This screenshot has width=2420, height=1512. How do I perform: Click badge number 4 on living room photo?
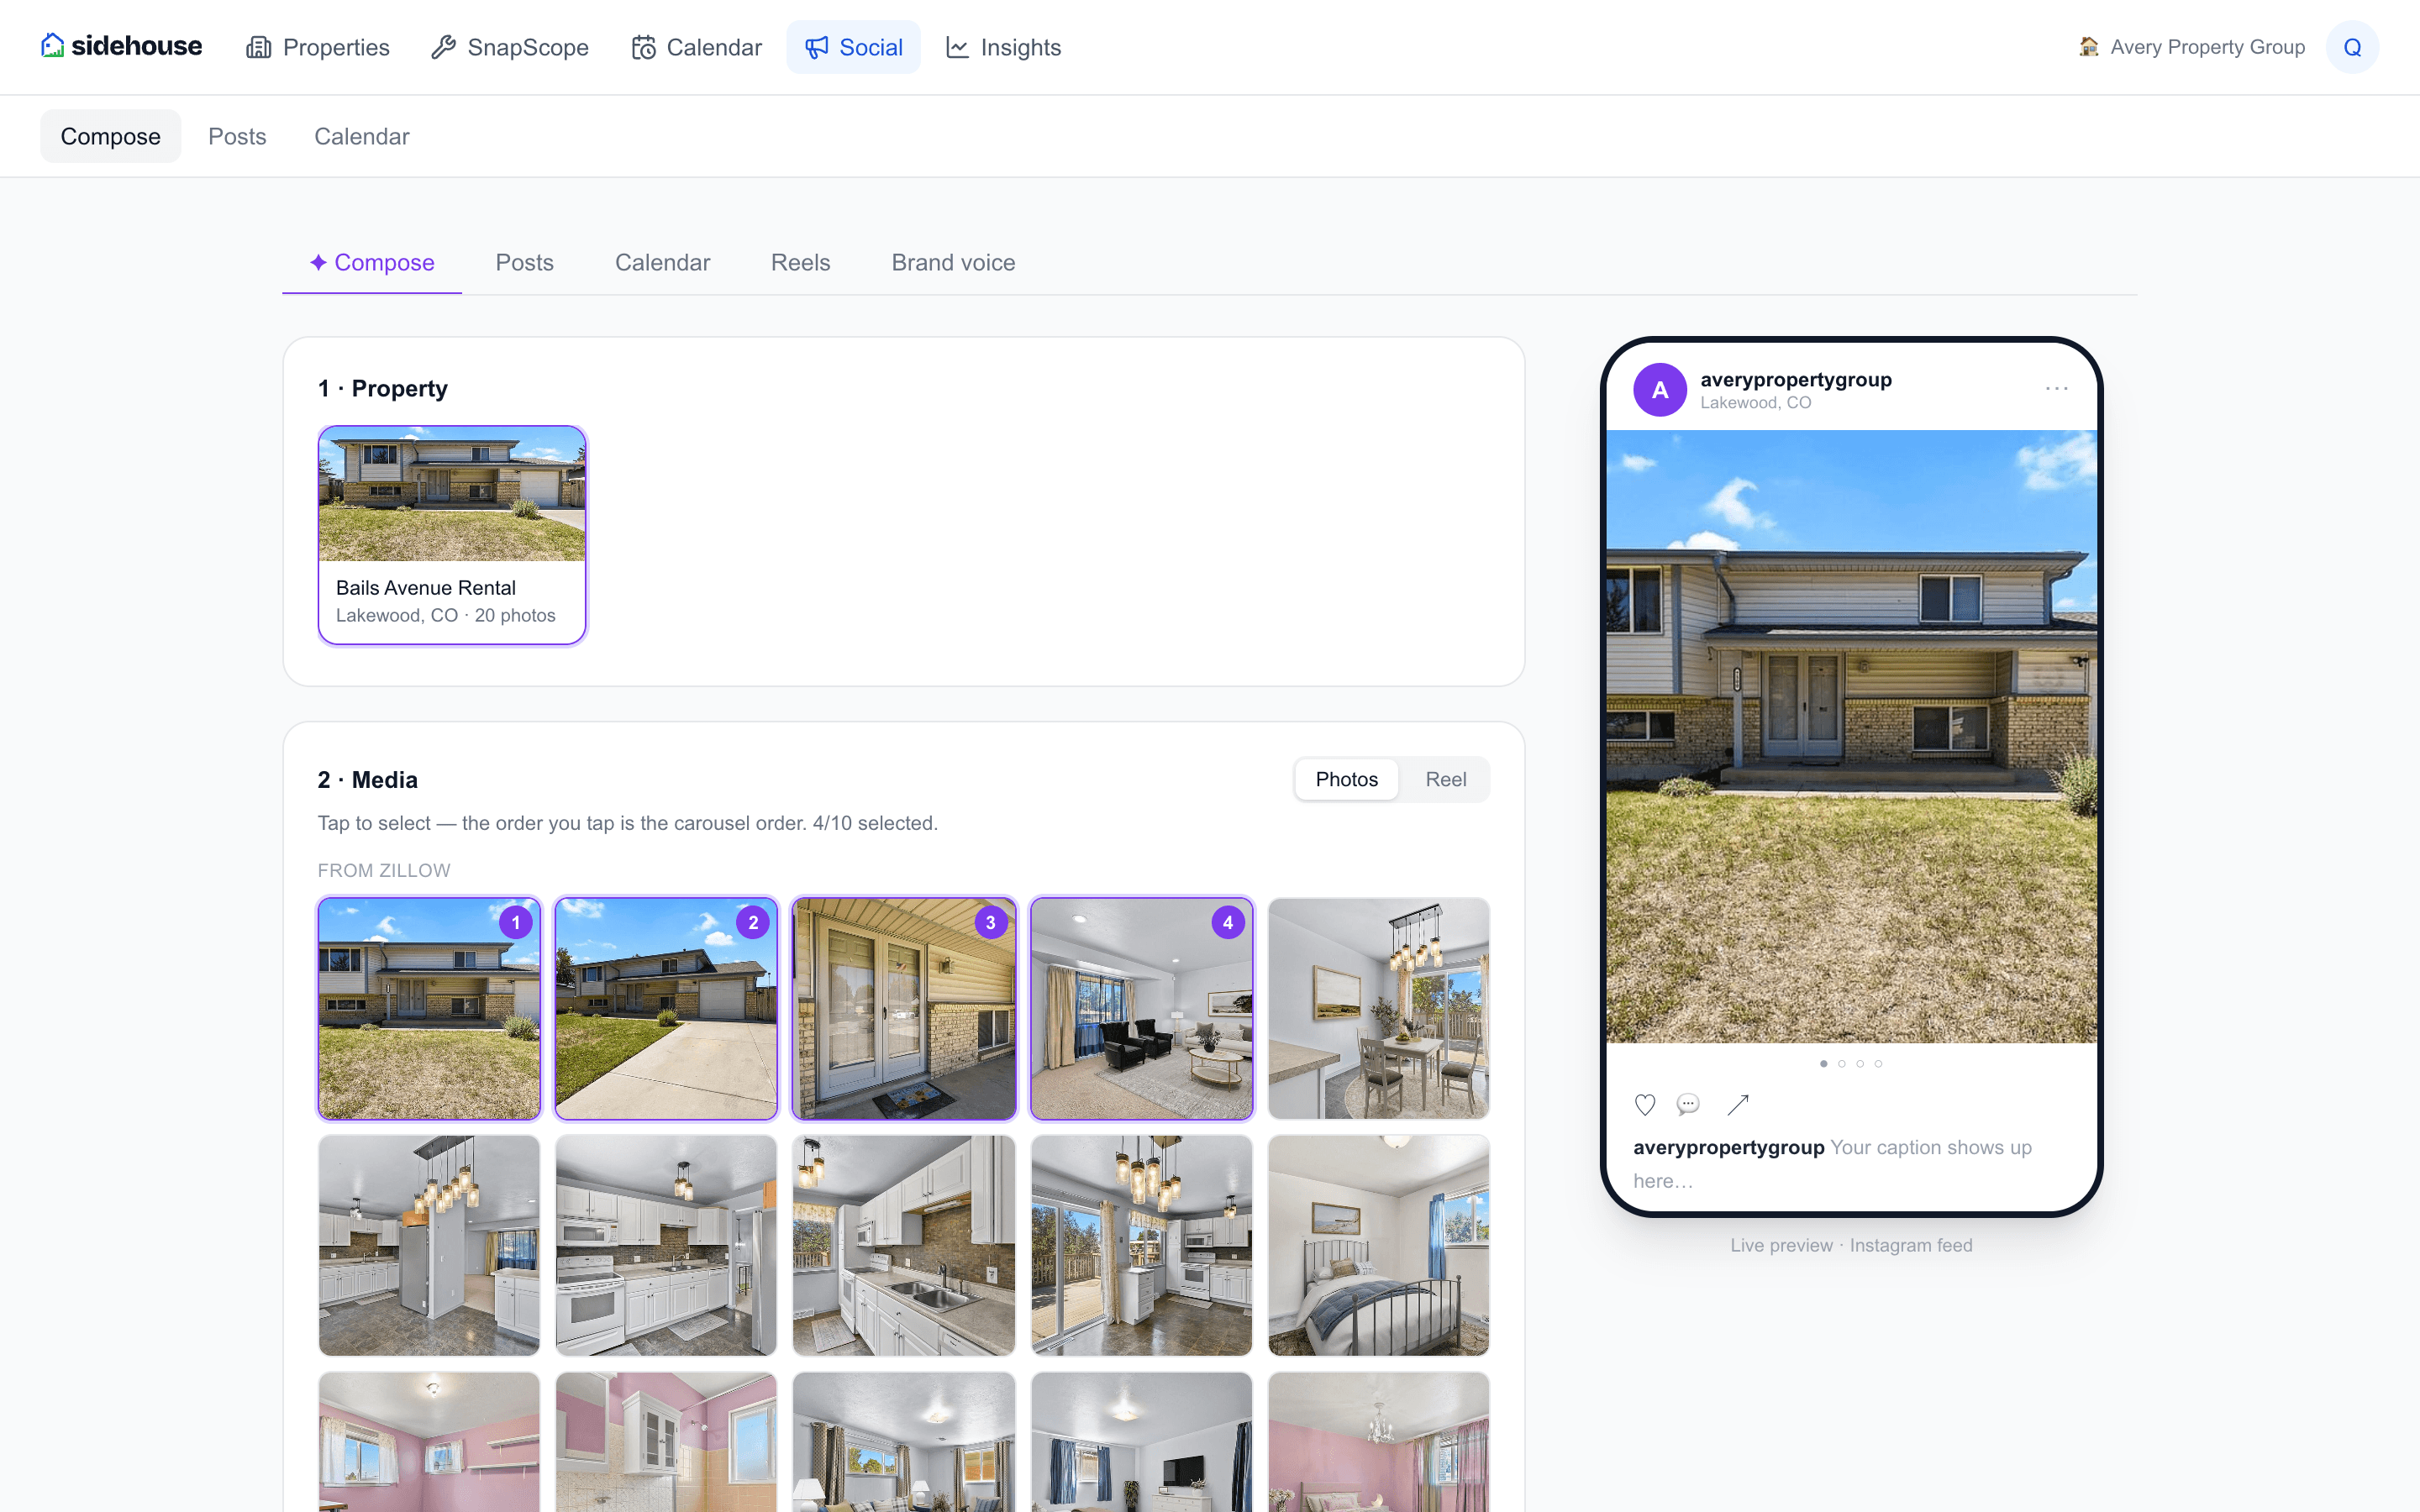[1228, 922]
